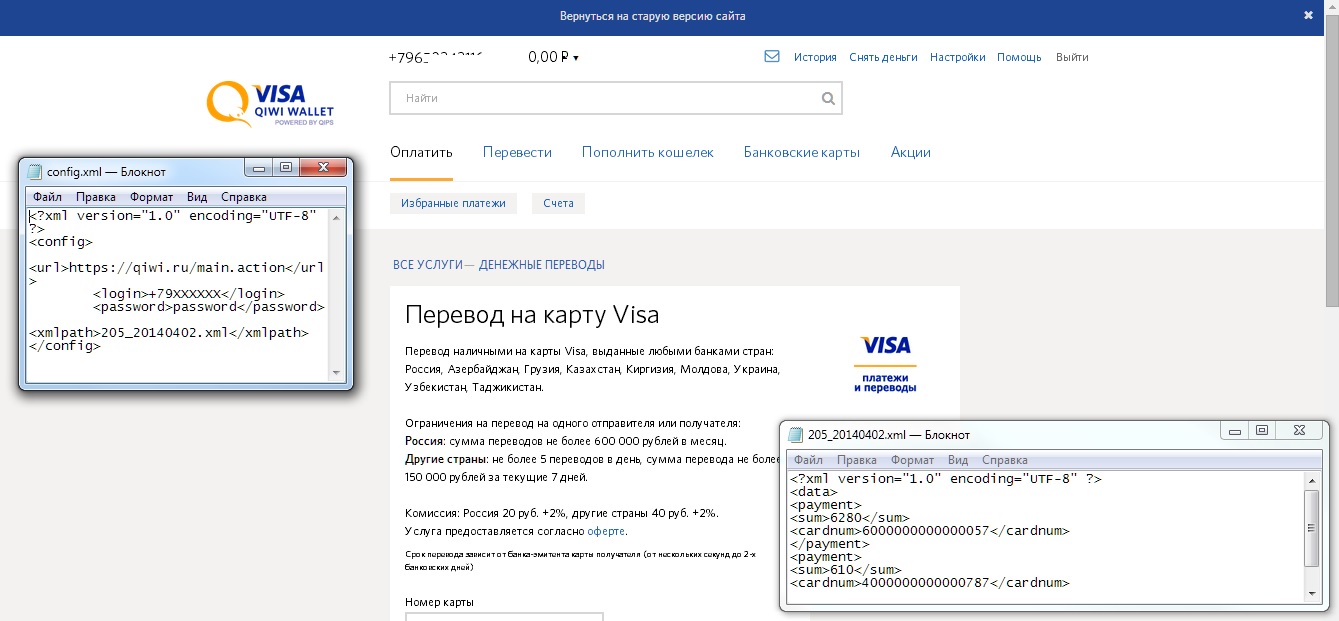Open Формат menu in config.xml Notepad

pyautogui.click(x=151, y=197)
